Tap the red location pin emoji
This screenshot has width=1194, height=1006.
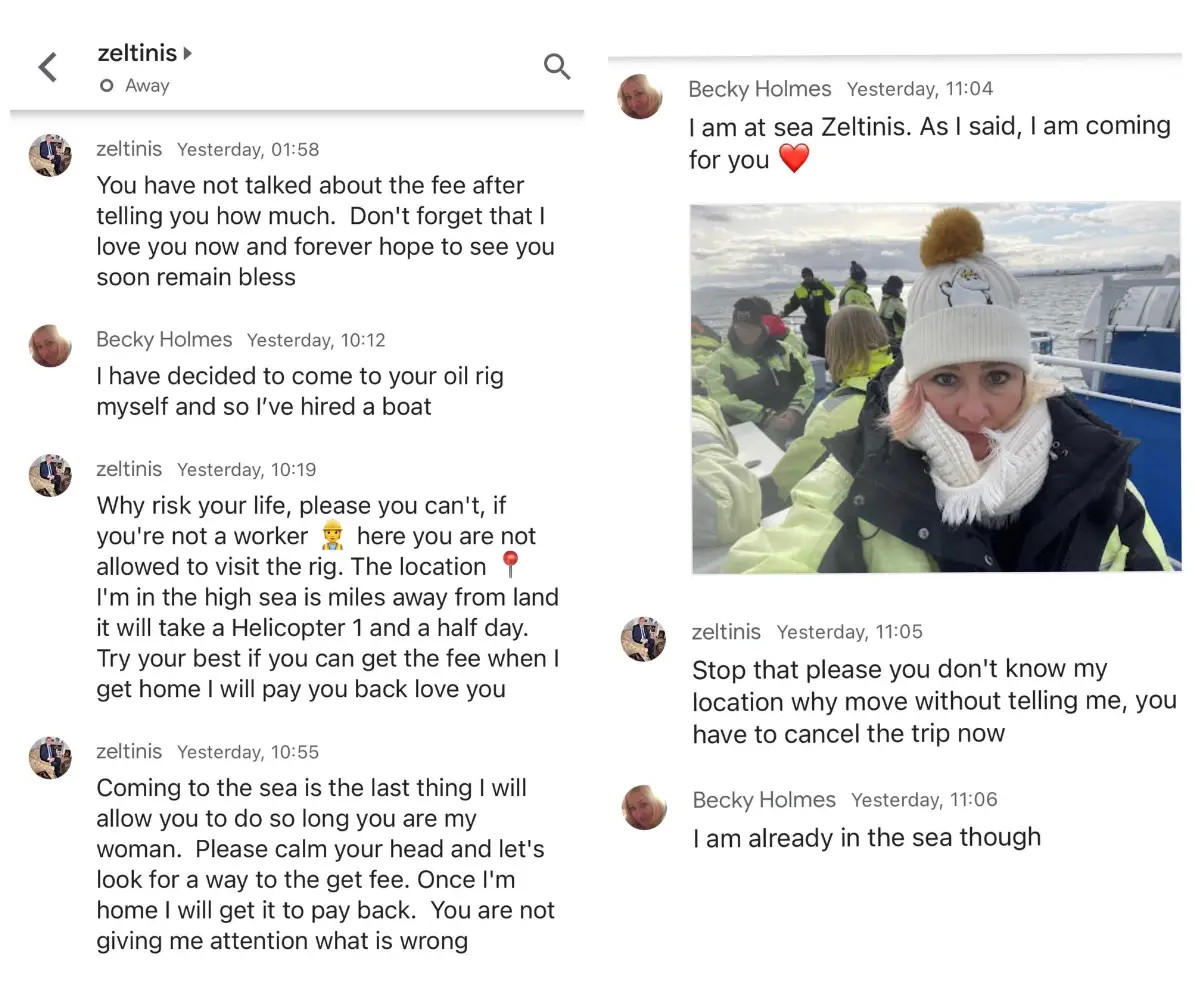(510, 566)
